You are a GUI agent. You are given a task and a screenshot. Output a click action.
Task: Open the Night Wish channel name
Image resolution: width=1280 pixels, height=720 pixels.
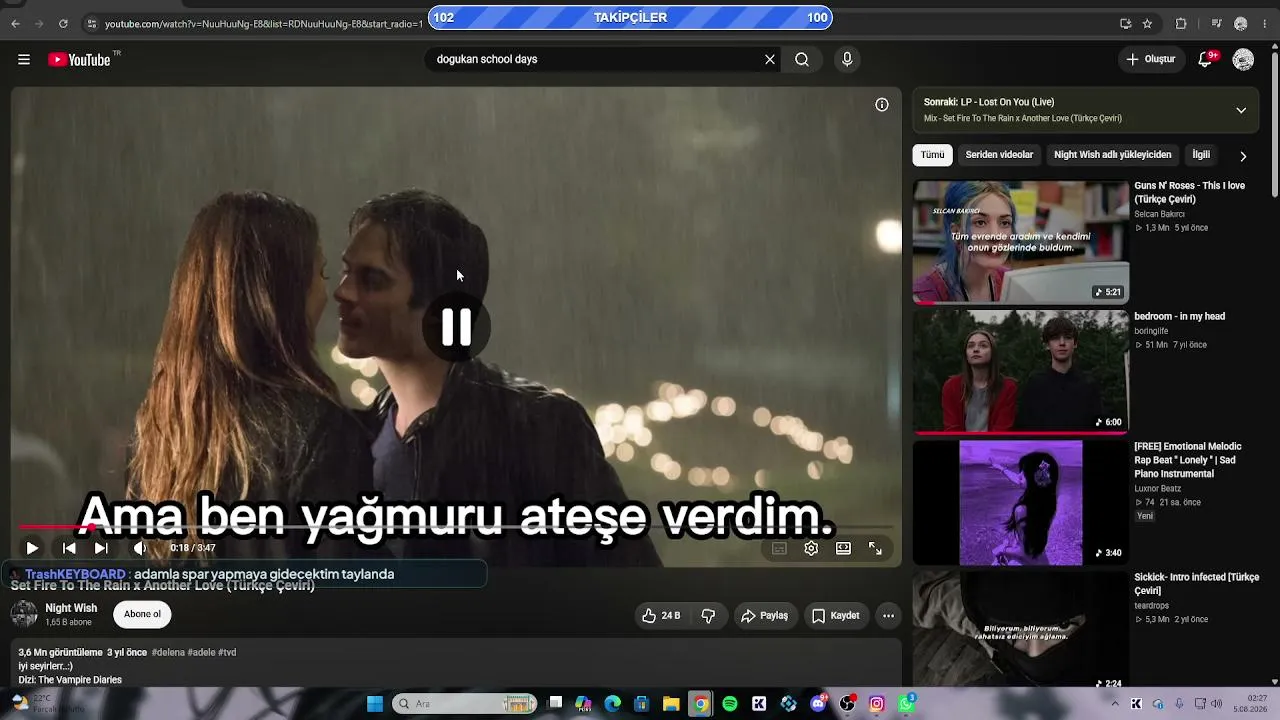click(x=71, y=608)
